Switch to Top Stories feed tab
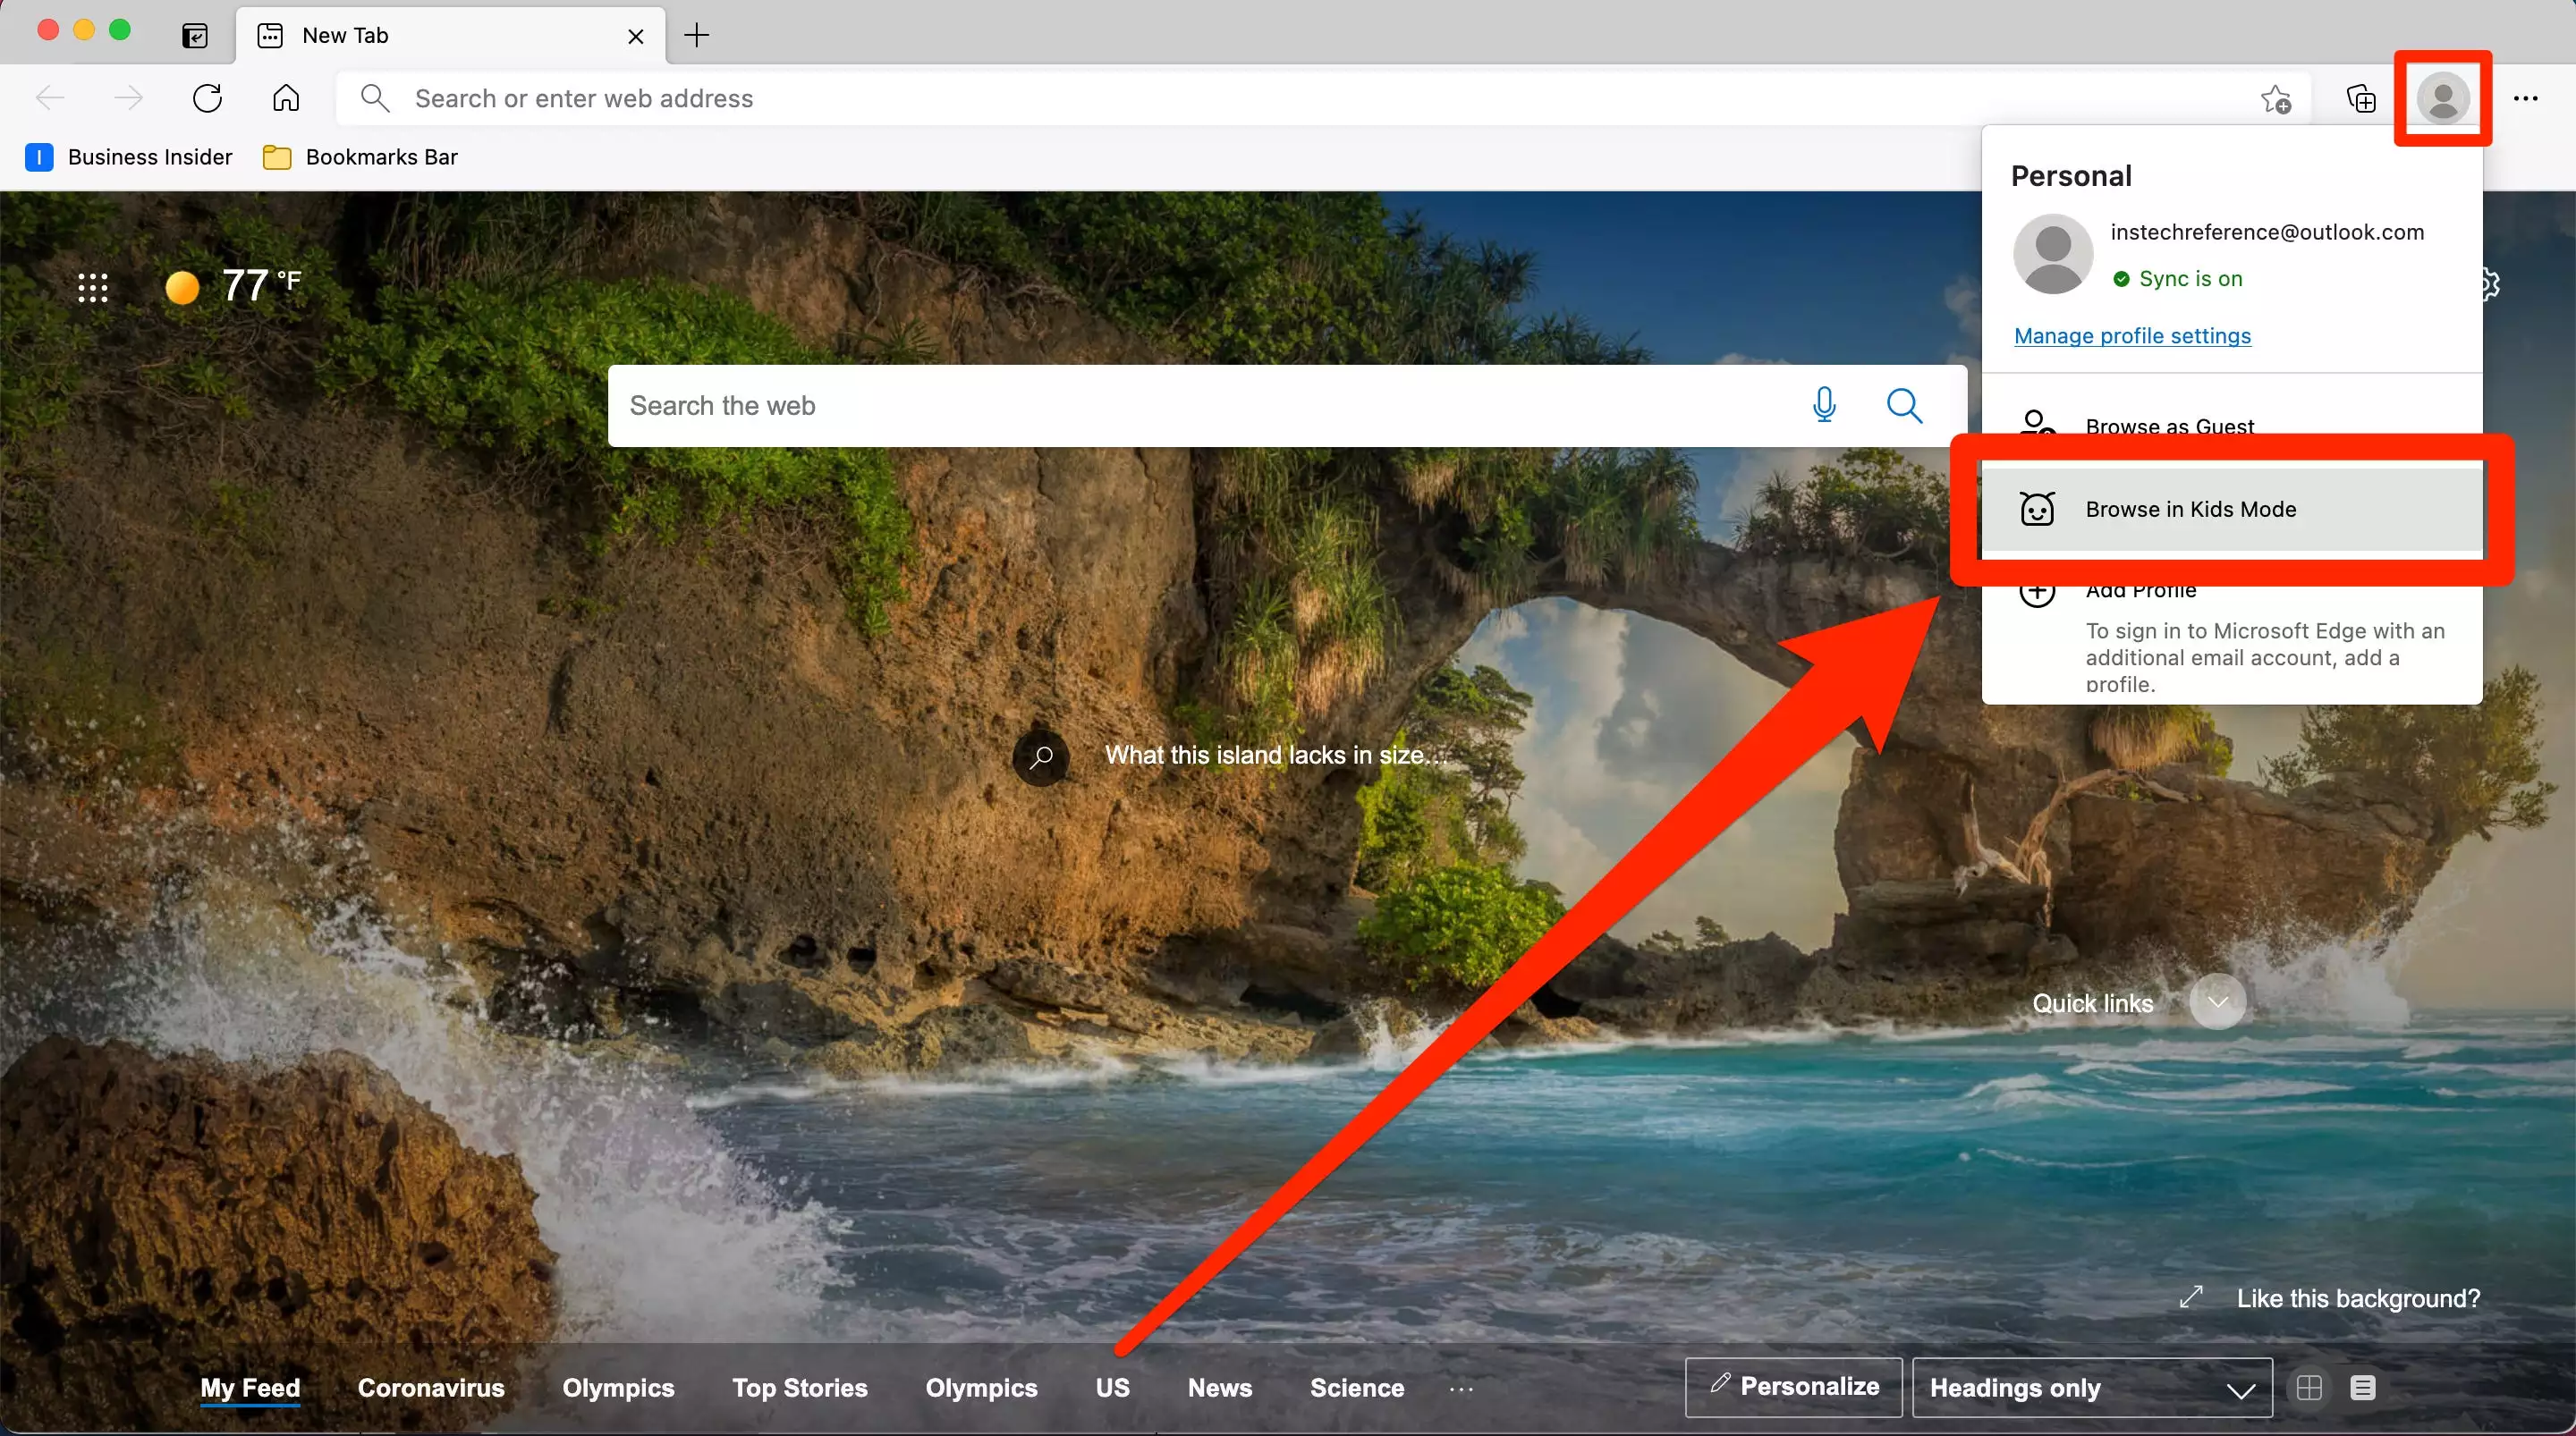The image size is (2576, 1436). pos(799,1388)
